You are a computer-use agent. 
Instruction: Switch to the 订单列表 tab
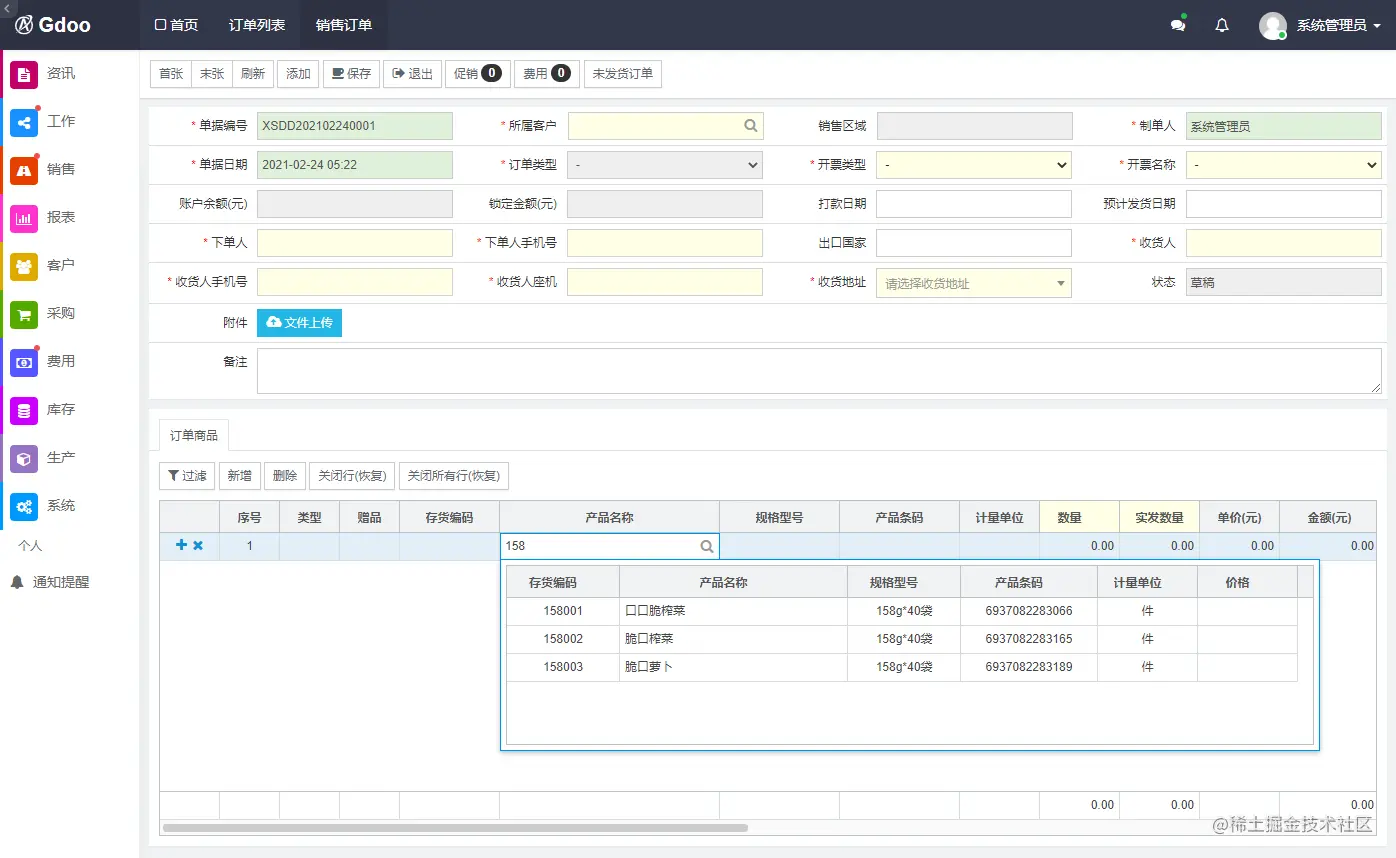(x=257, y=25)
